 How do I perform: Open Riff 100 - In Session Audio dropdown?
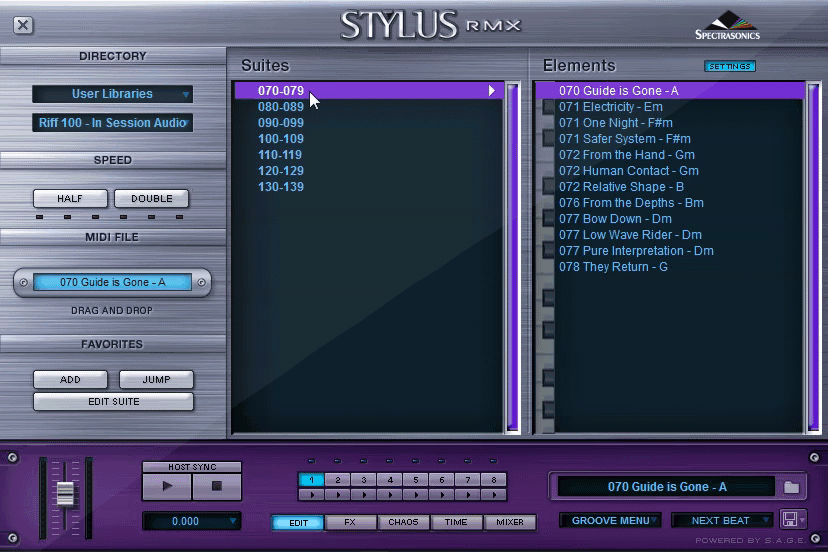(x=112, y=123)
